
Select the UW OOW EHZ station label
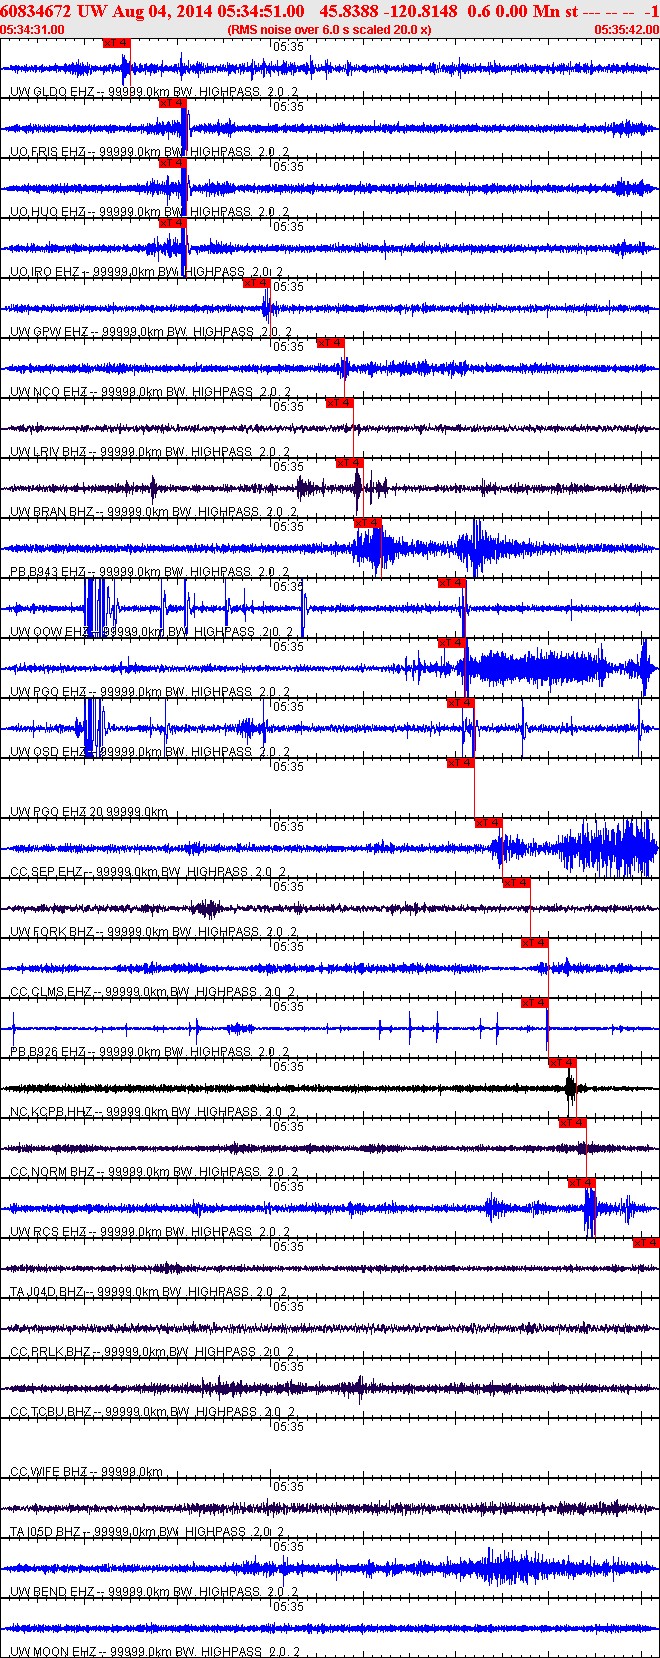click(152, 632)
